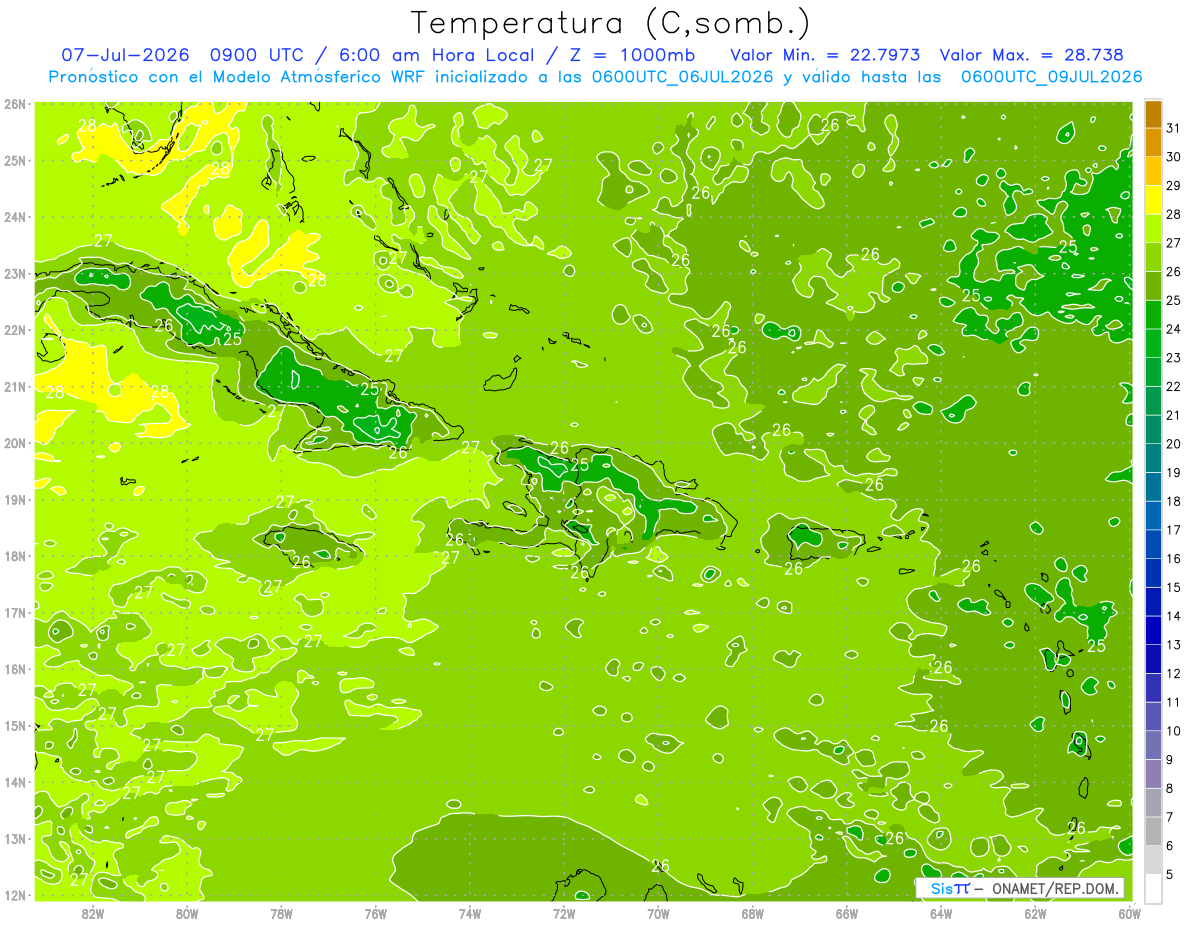This screenshot has width=1200, height=927.
Task: Click the colorbar tick label 12
Action: click(1174, 674)
